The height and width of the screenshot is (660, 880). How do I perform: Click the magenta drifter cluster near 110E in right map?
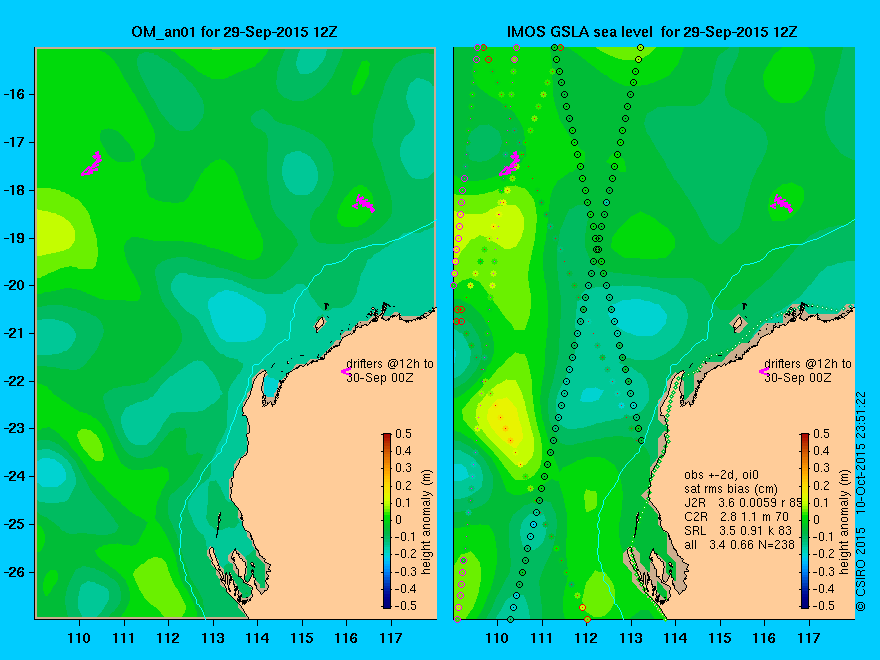510,164
